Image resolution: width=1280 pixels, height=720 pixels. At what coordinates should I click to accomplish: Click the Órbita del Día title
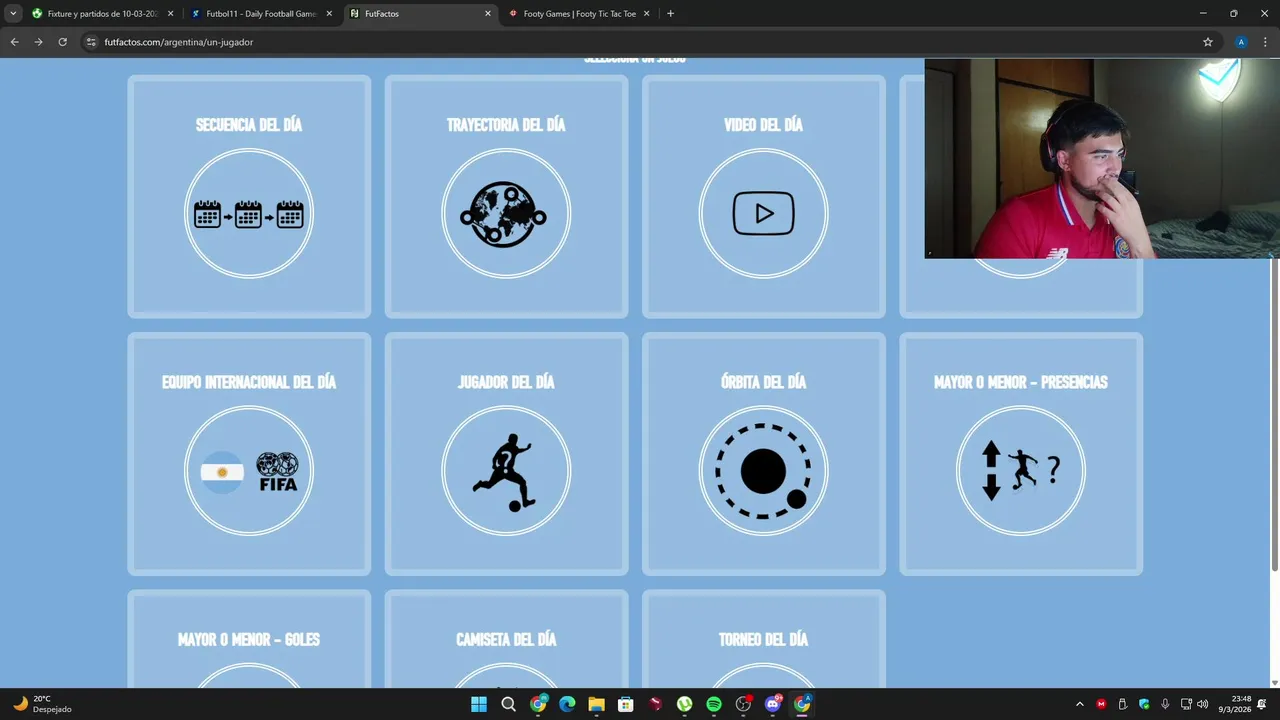point(763,382)
